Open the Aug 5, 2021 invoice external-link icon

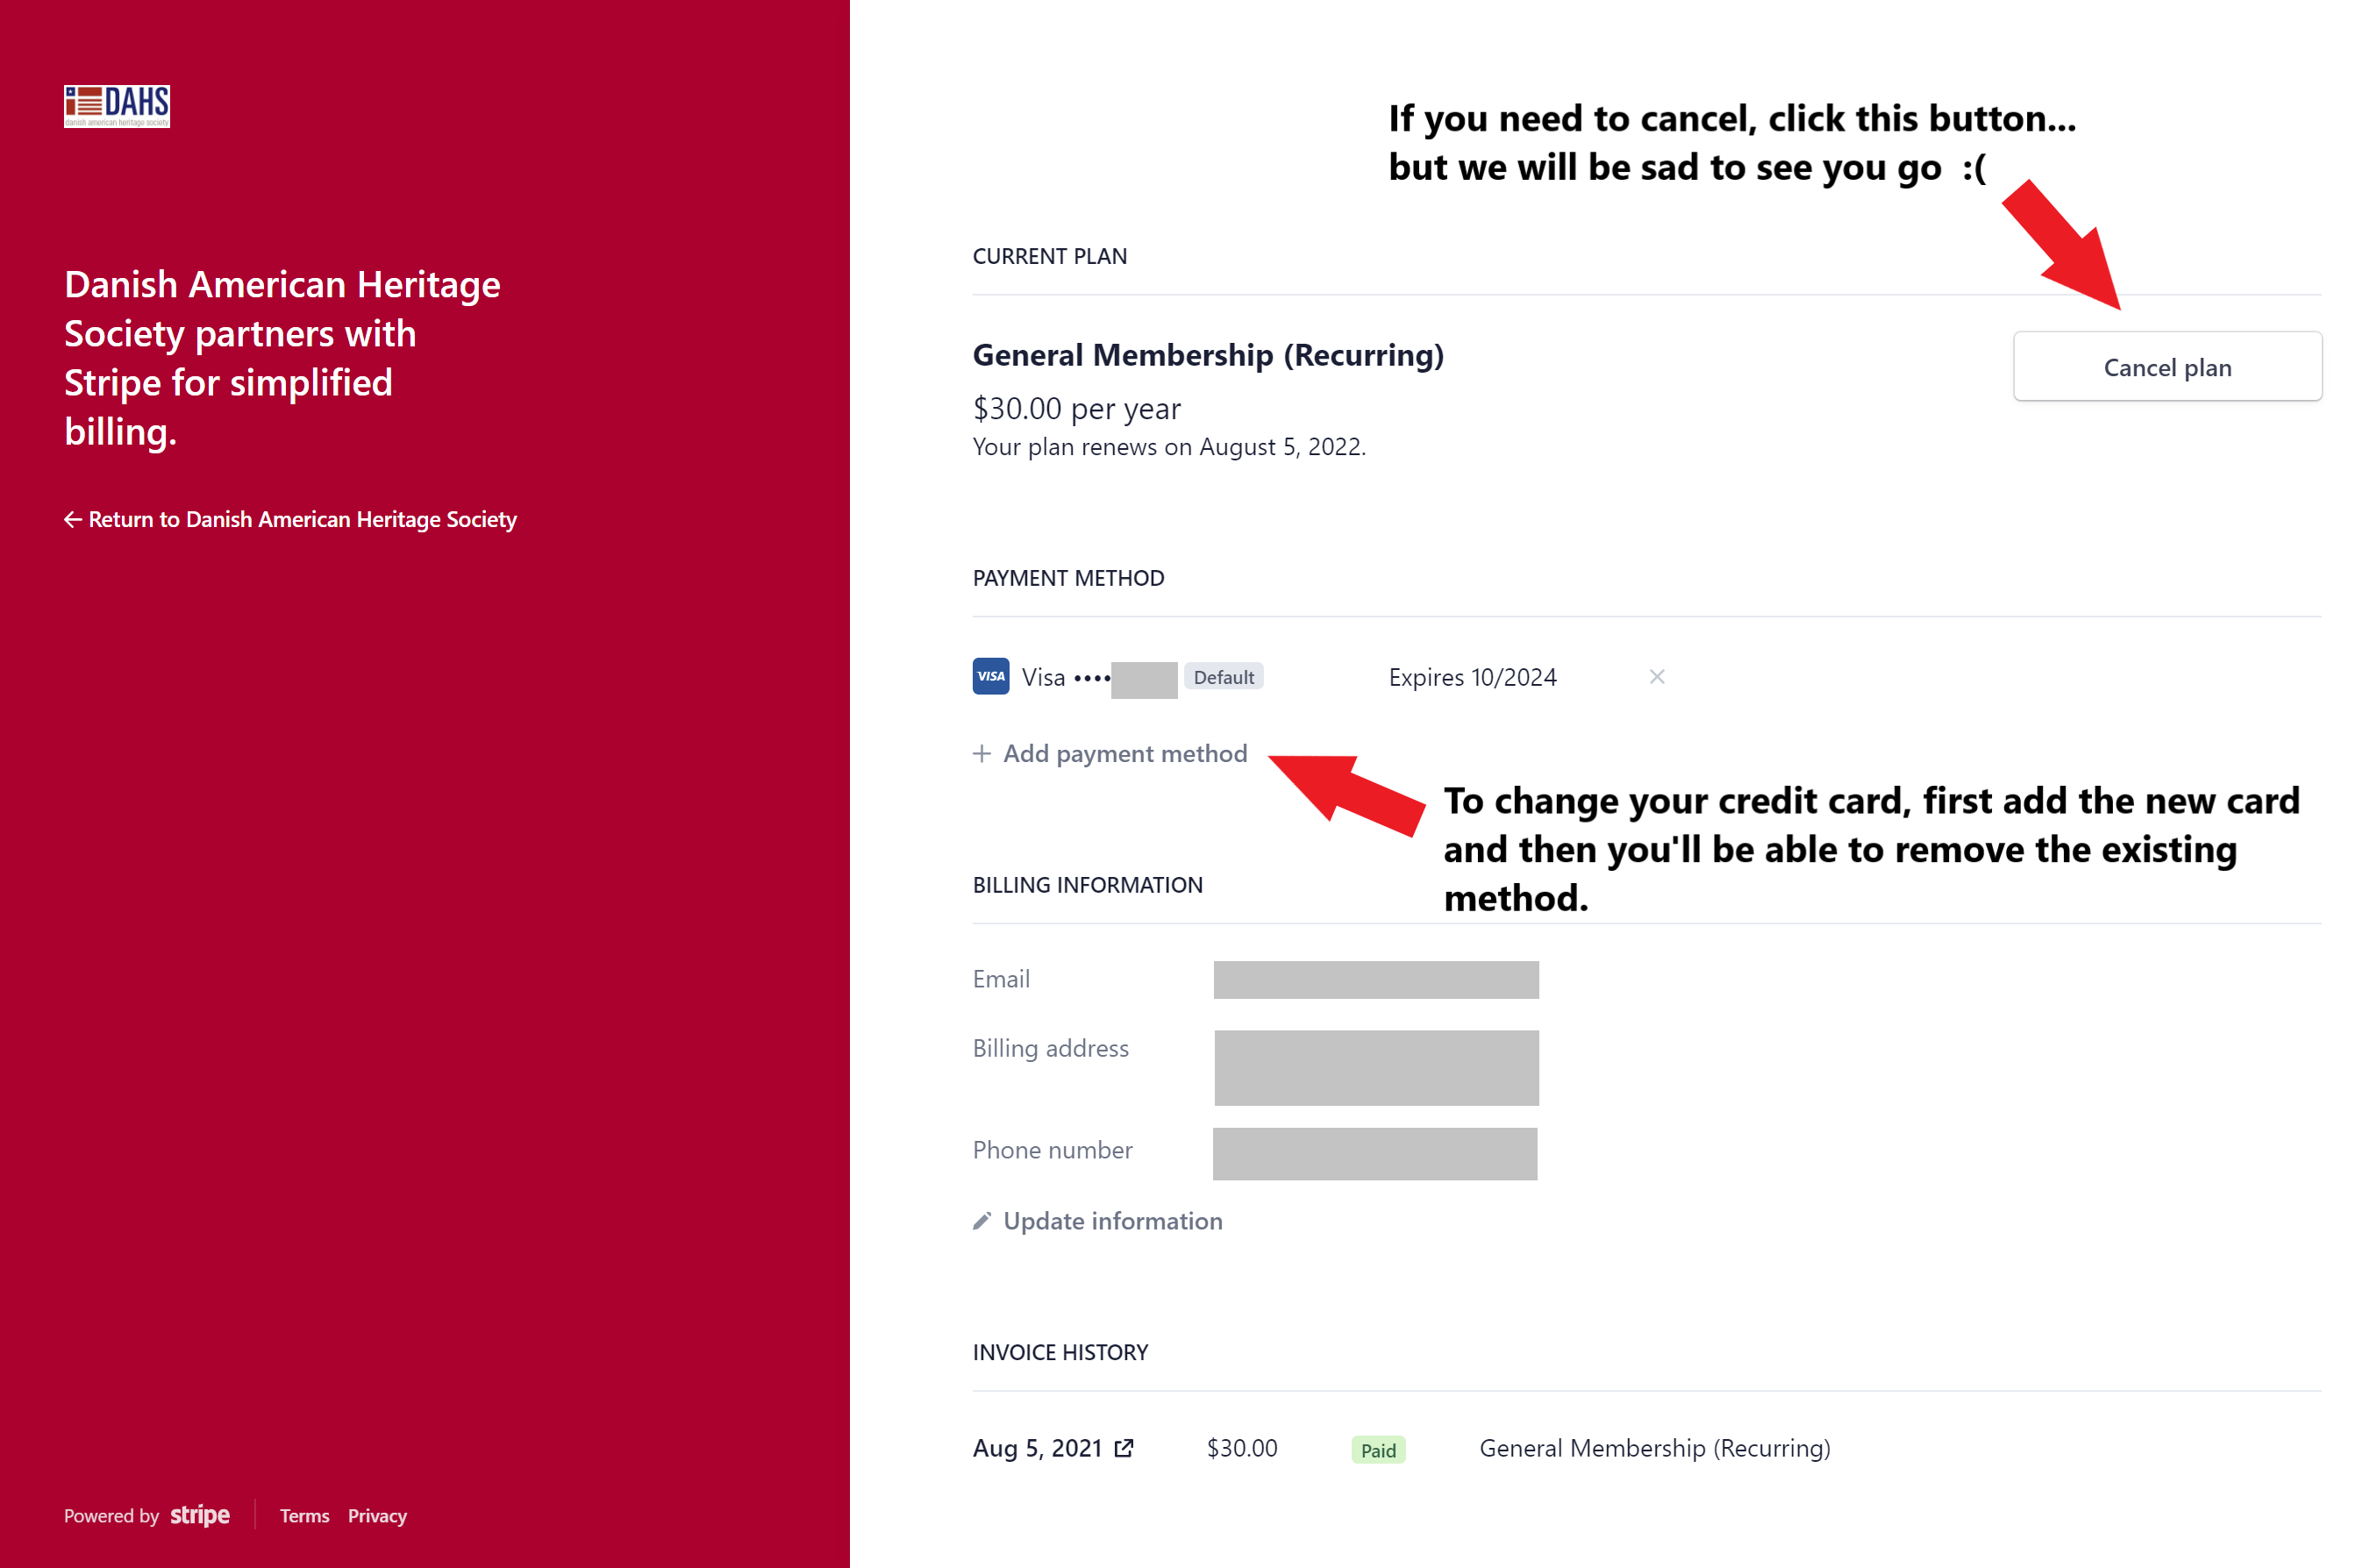tap(1124, 1448)
